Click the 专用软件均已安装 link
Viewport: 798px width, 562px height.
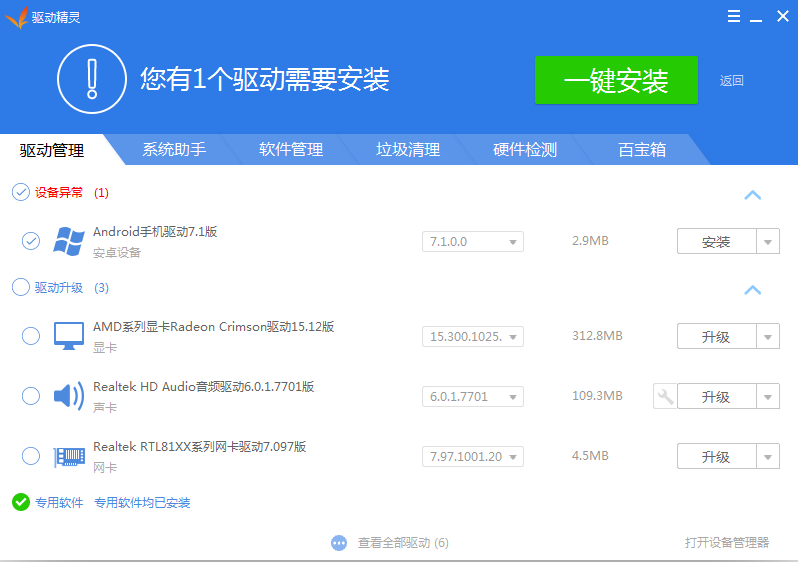click(x=142, y=502)
